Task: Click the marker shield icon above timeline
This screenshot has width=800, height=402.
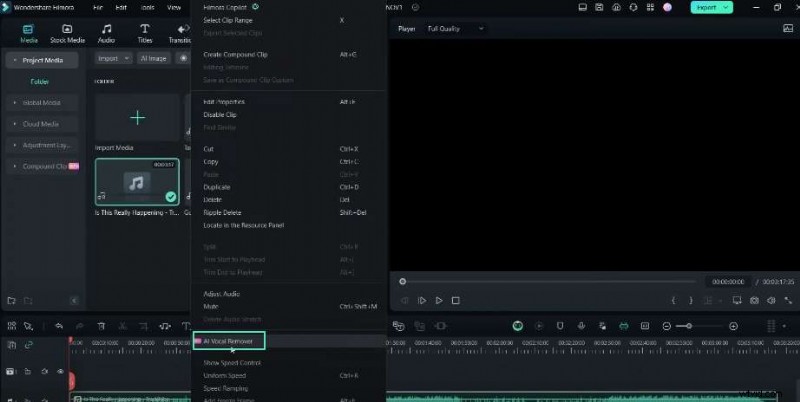Action: tap(560, 326)
